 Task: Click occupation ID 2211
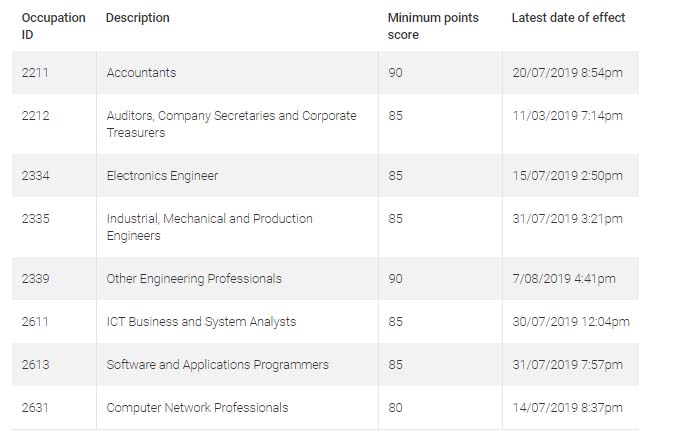tap(35, 73)
